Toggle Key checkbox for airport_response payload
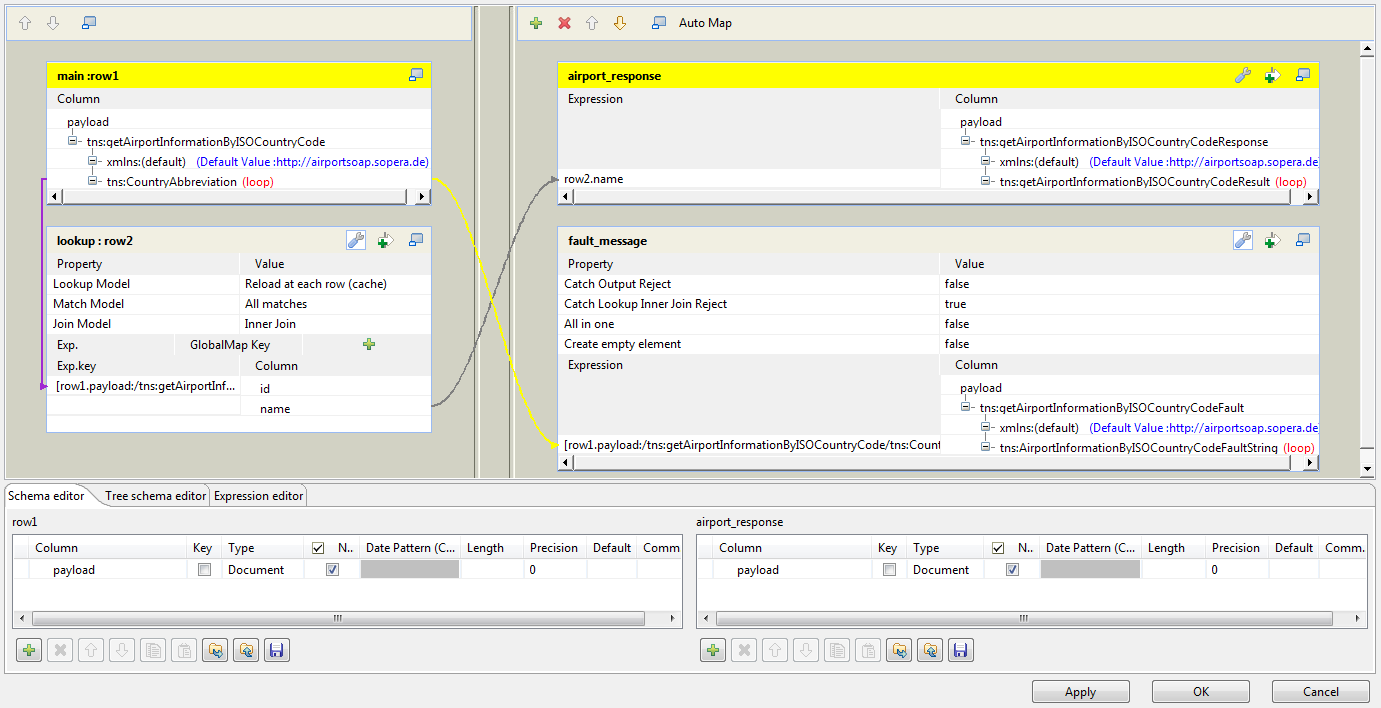The image size is (1381, 708). click(888, 570)
